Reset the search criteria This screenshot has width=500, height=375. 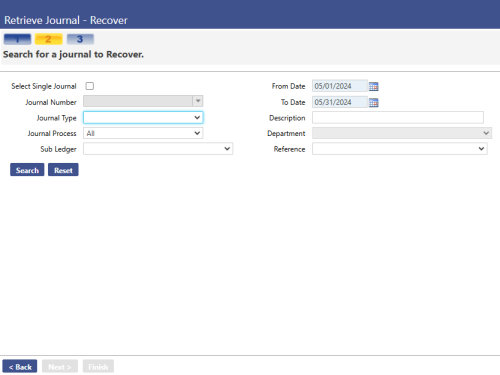[x=63, y=170]
